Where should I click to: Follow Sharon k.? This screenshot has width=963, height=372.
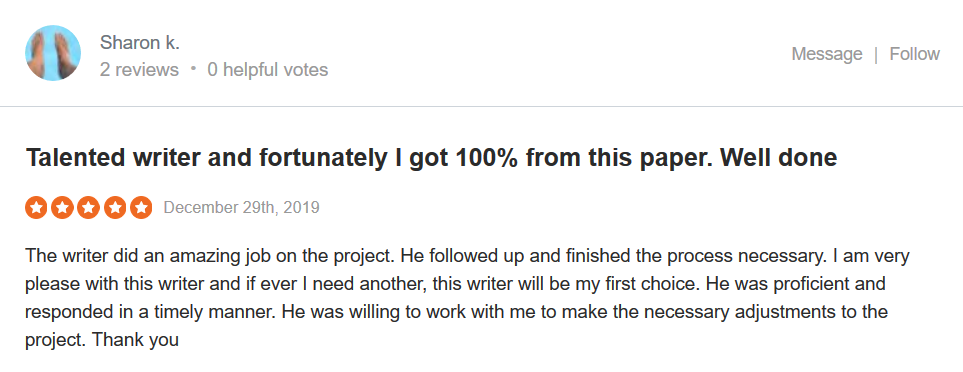click(x=914, y=54)
